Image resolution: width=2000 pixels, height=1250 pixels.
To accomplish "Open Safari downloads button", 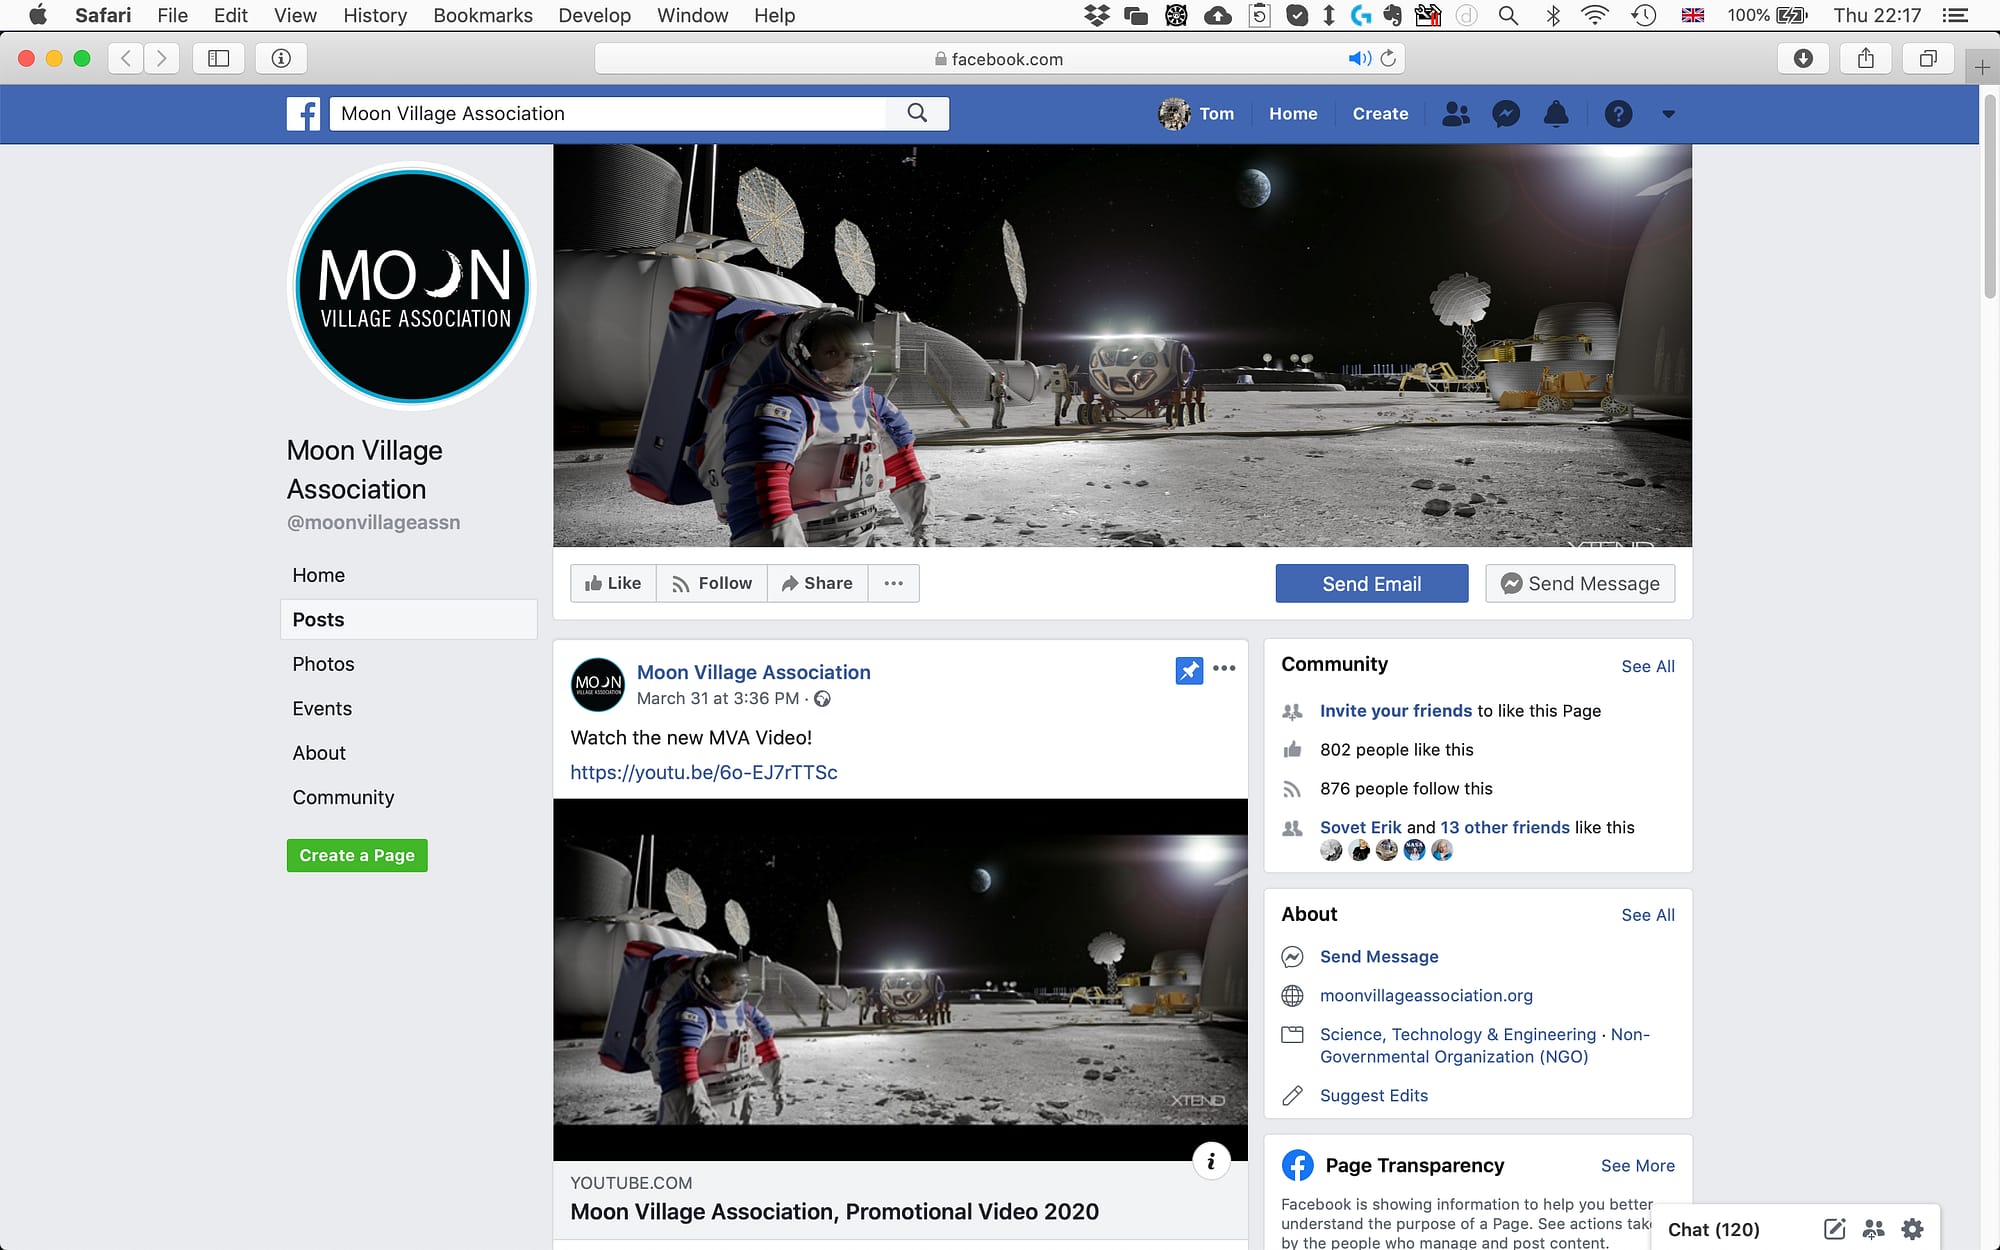I will (1803, 58).
